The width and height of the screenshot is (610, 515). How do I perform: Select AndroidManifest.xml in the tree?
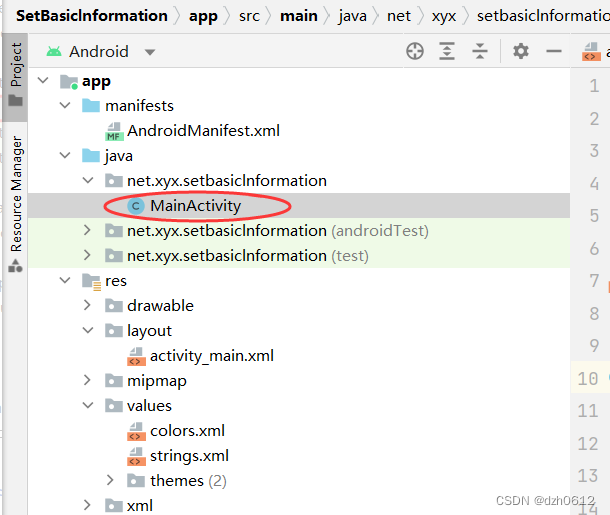203,131
